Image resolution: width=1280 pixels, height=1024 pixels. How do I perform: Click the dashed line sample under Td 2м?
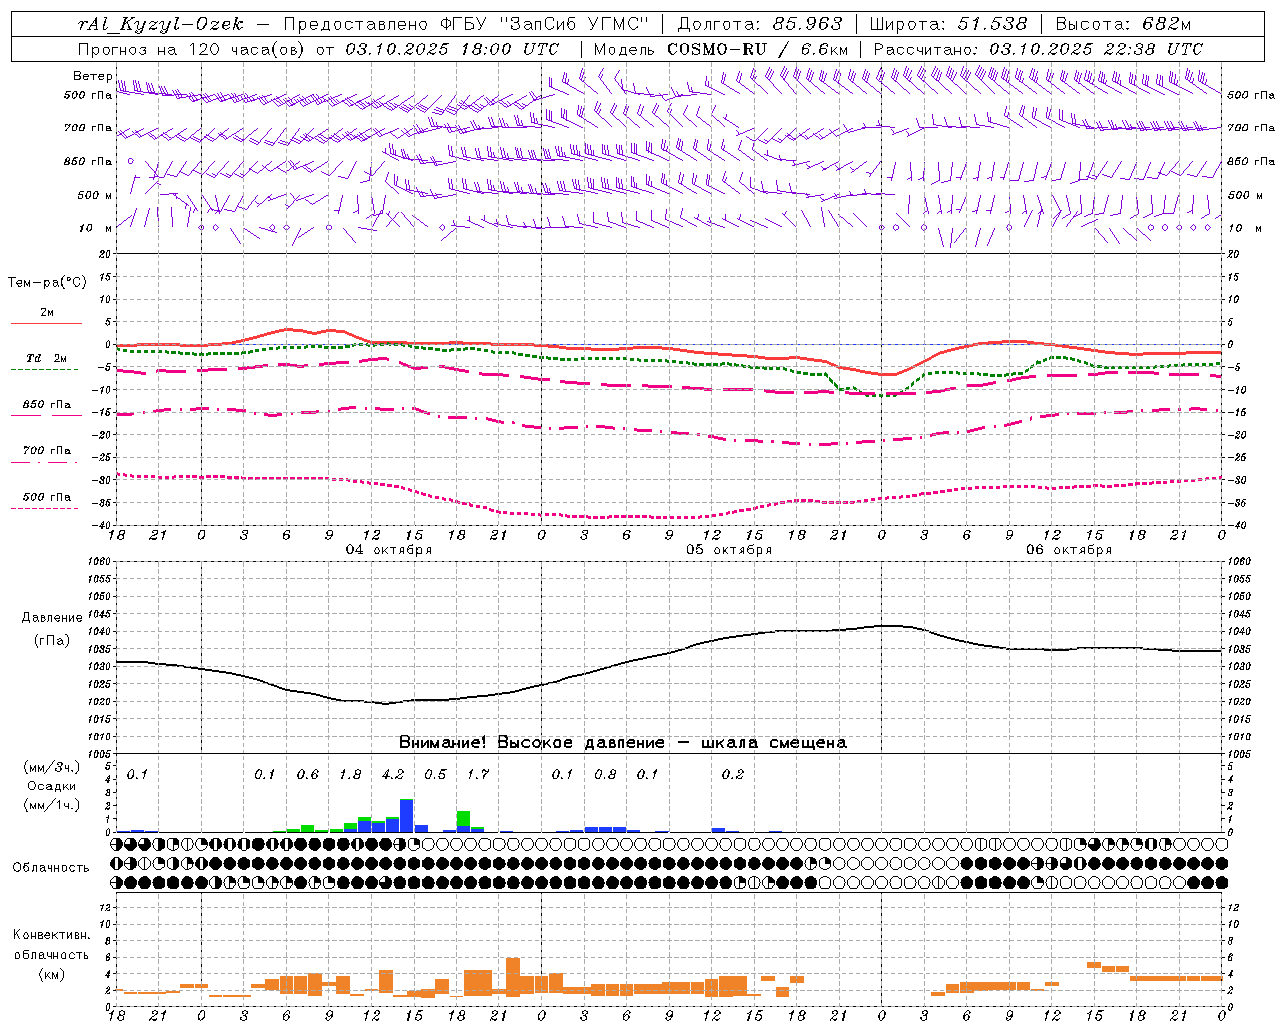45,369
